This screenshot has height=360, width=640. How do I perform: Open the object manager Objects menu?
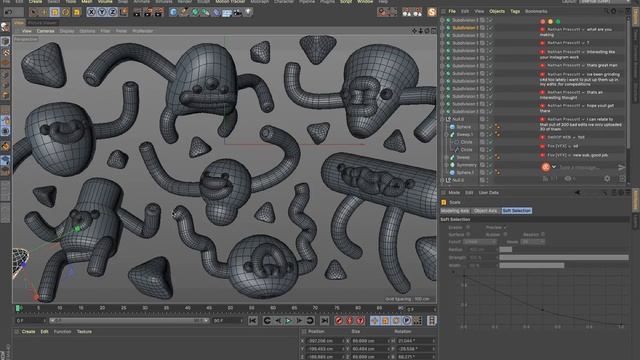497,11
